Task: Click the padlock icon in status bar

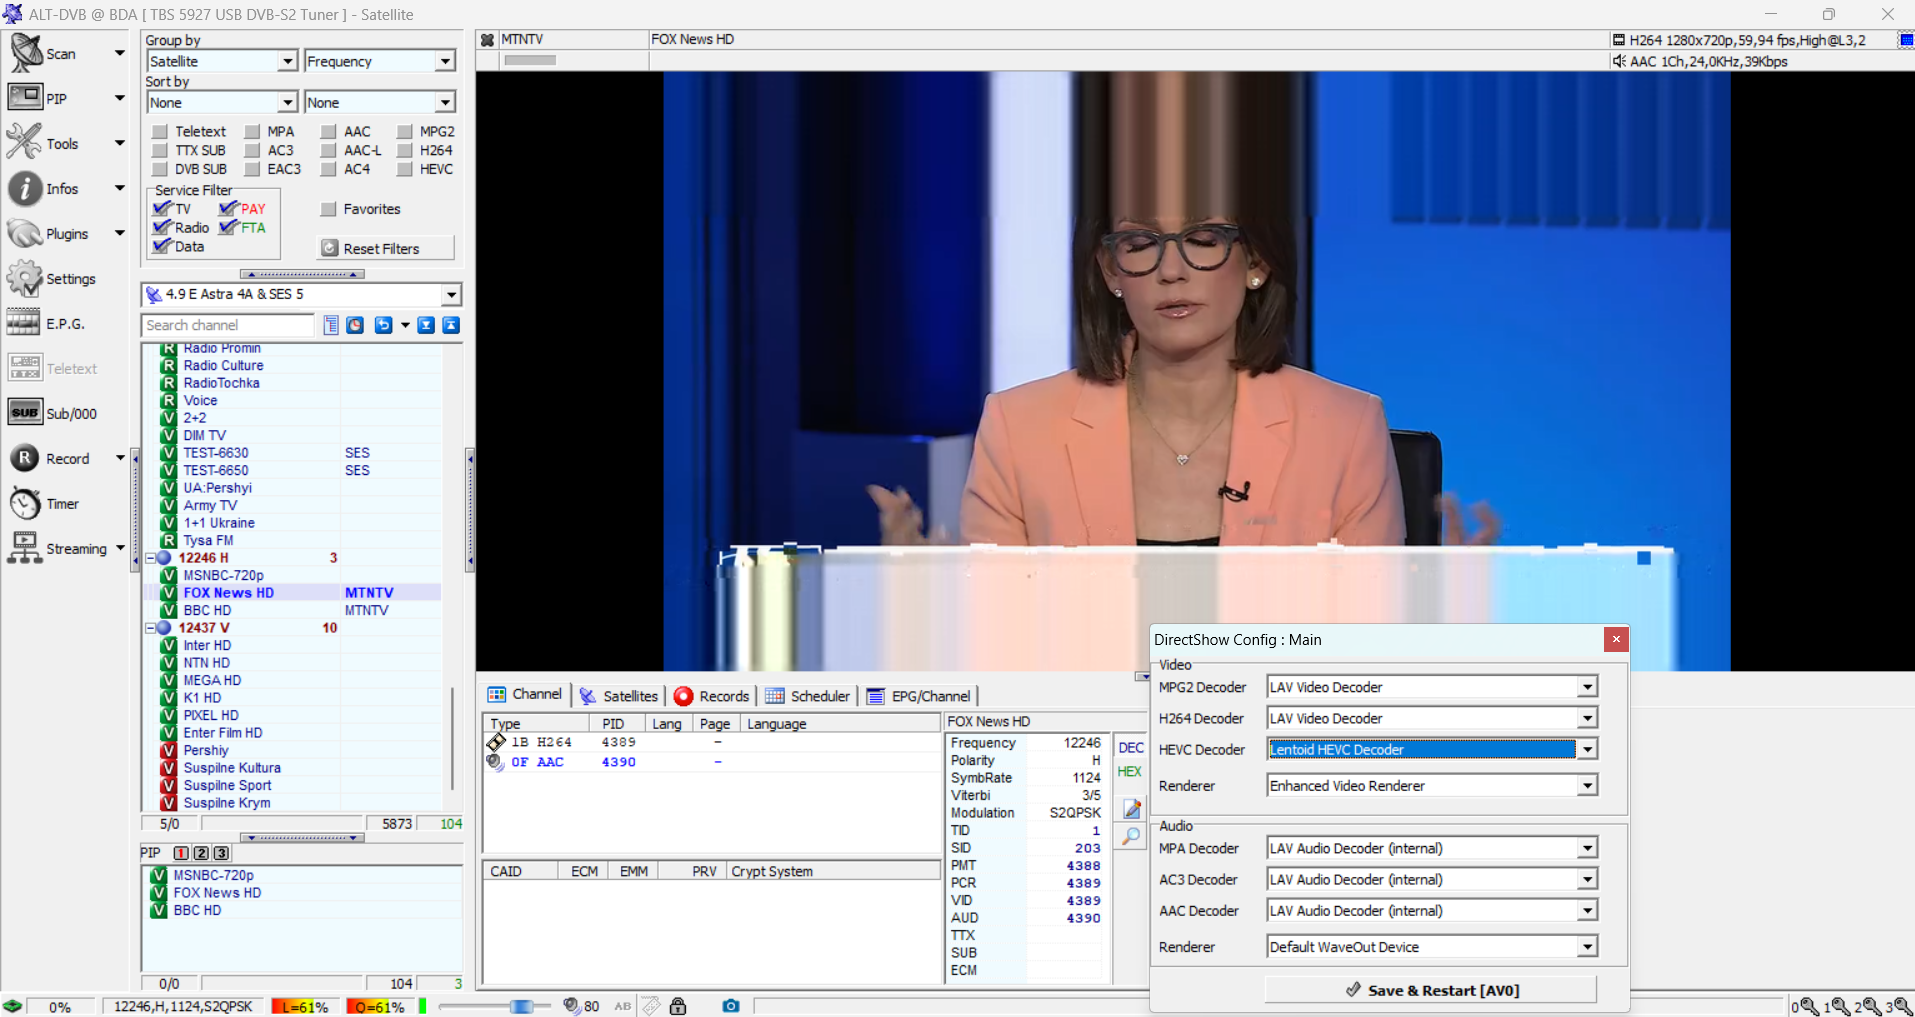Action: point(678,1006)
